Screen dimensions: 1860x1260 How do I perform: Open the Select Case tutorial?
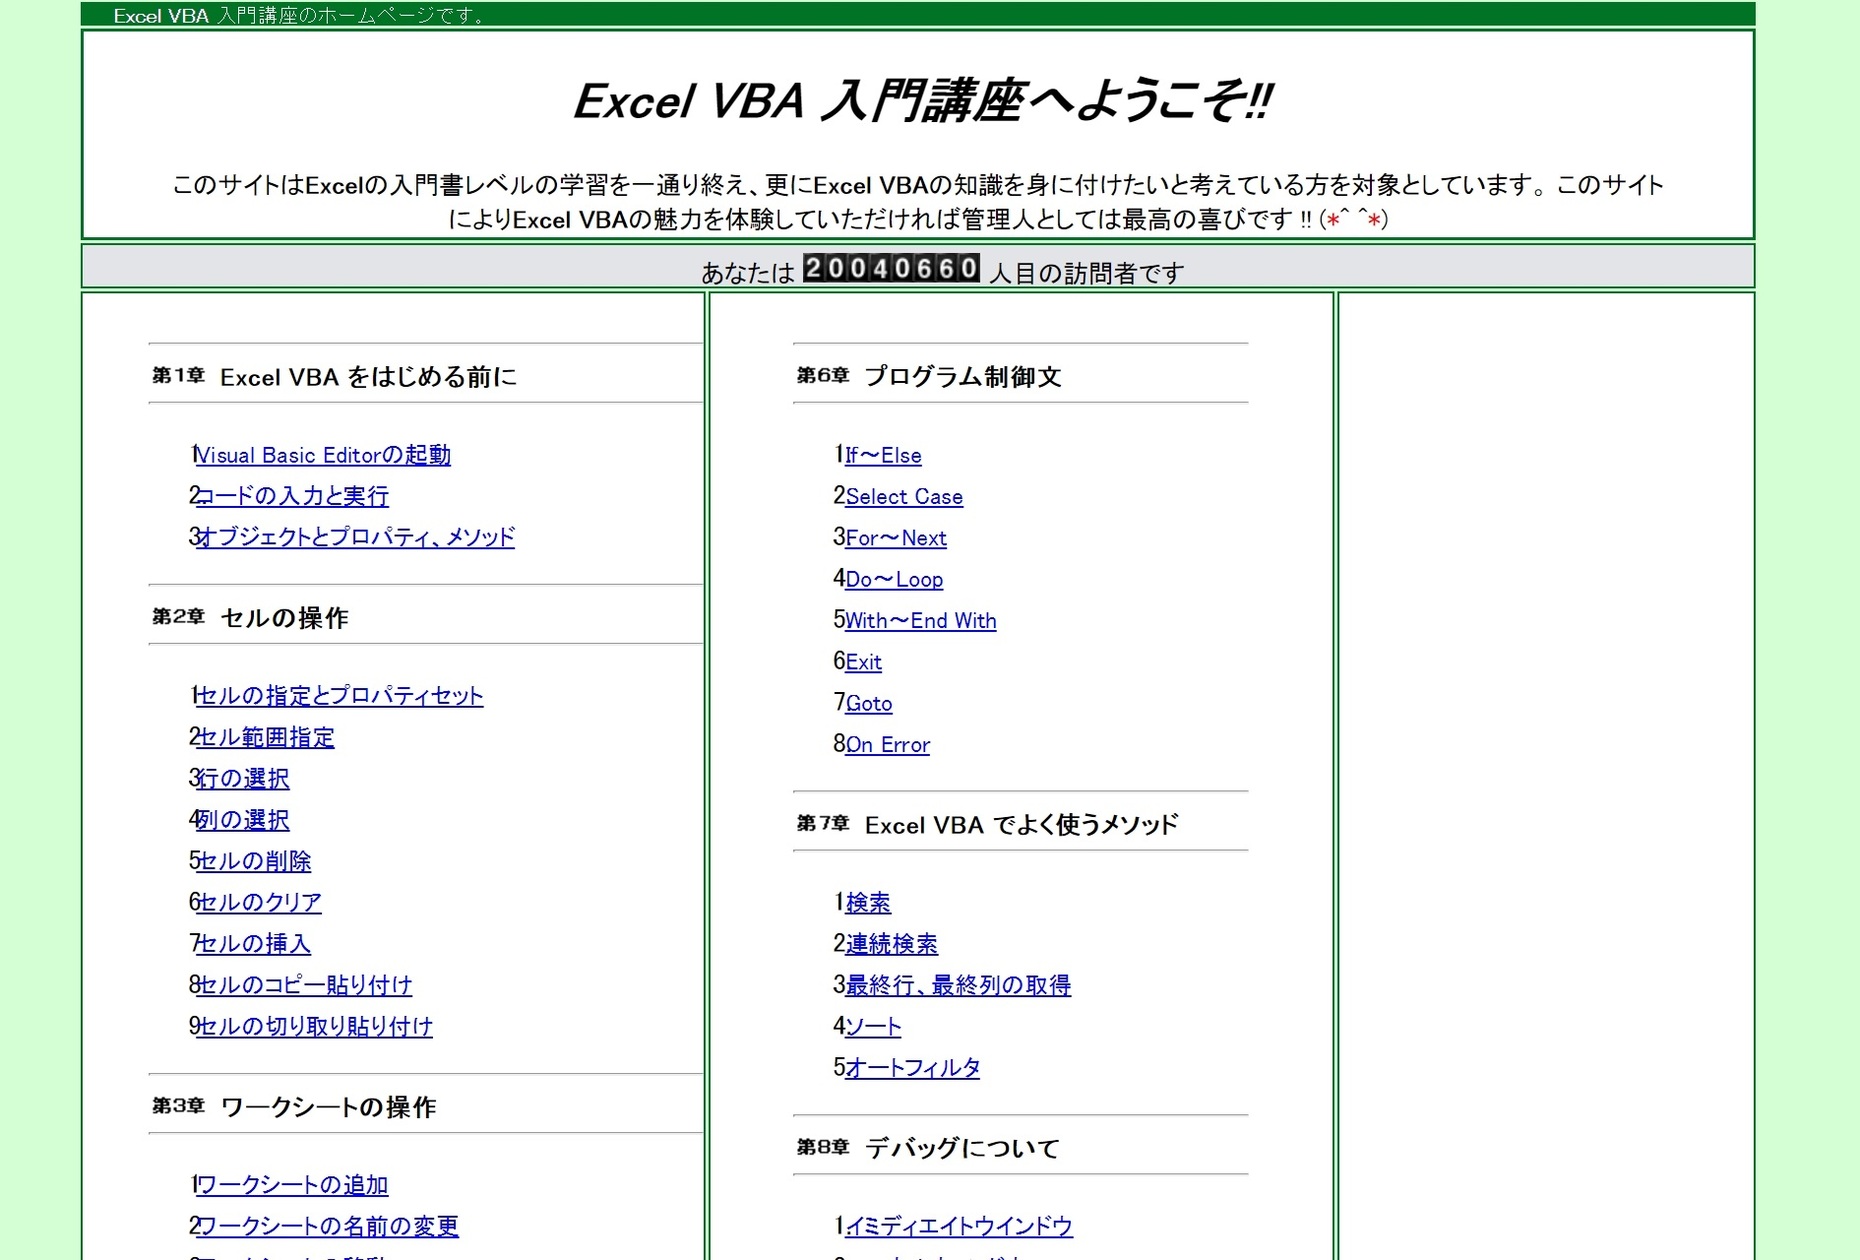pyautogui.click(x=904, y=496)
